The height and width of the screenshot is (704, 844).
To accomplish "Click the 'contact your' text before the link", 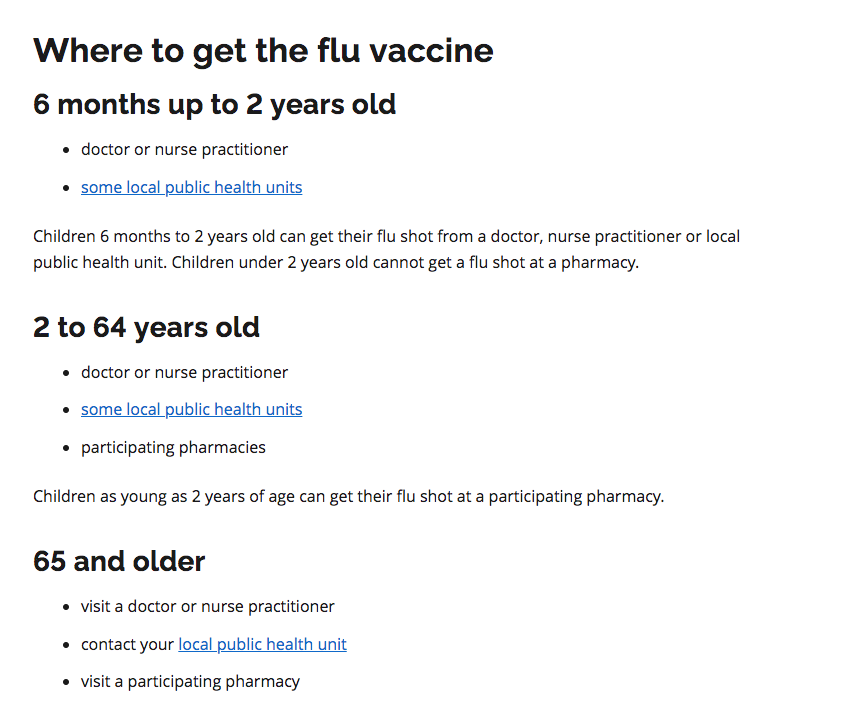I will pyautogui.click(x=128, y=645).
